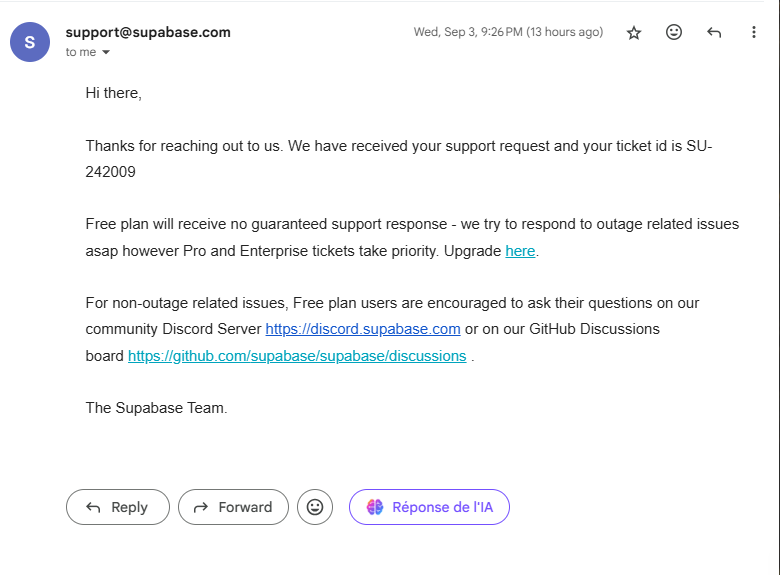Open the 'here' upgrade link
This screenshot has height=575, width=780.
click(x=520, y=251)
